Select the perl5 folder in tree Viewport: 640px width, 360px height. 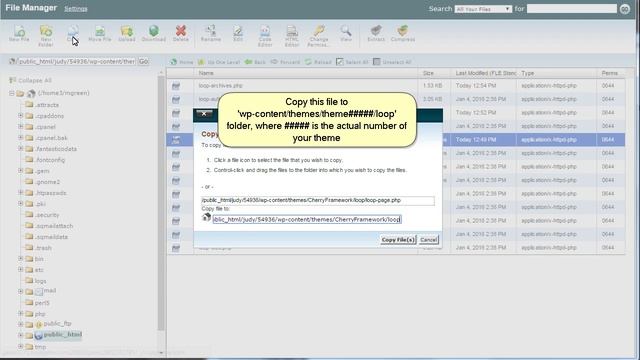click(x=42, y=303)
